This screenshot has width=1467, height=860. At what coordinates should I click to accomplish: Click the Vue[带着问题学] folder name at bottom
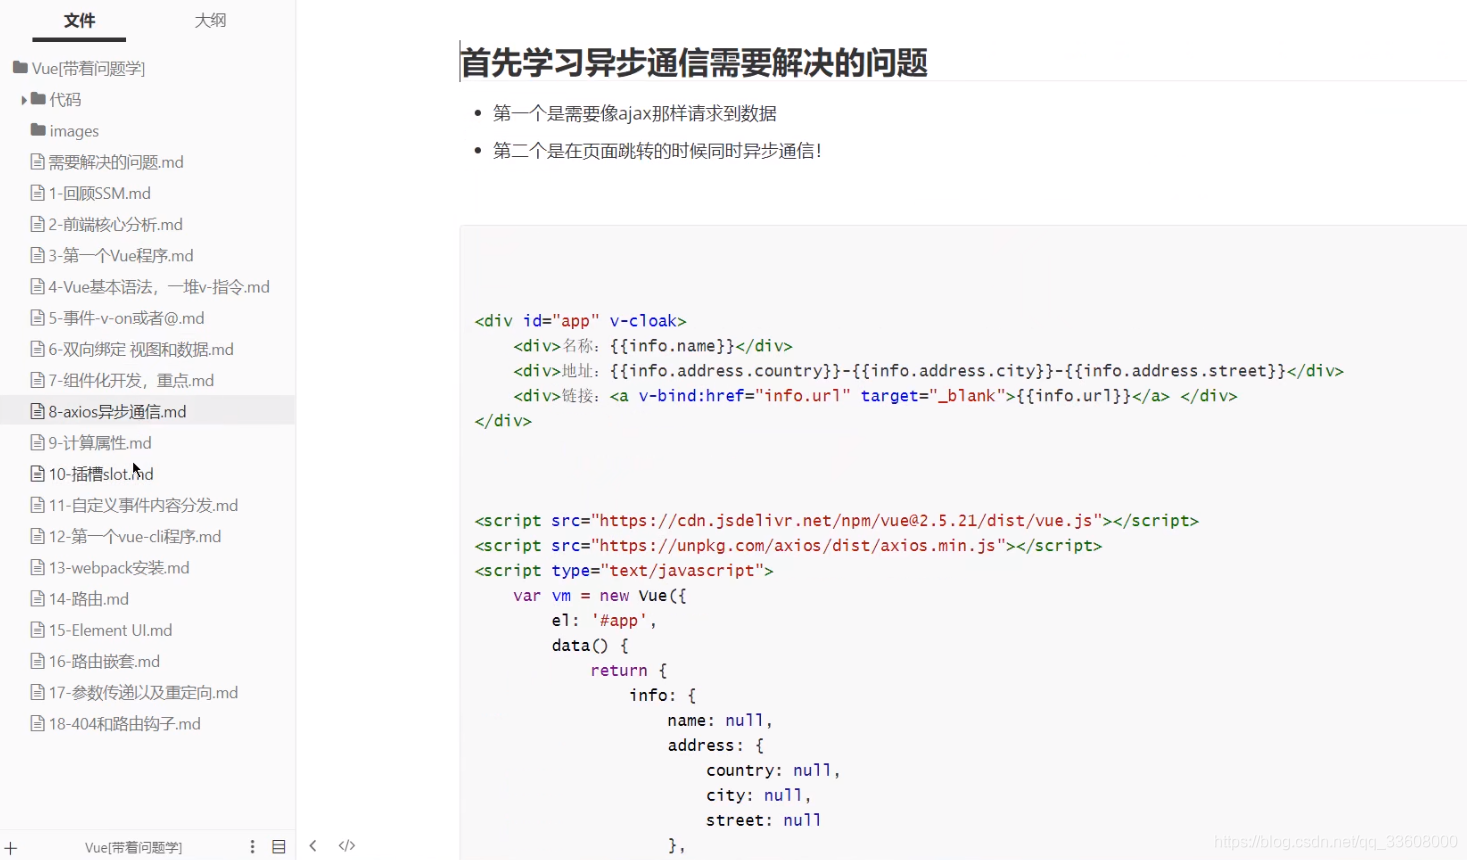[x=133, y=847]
